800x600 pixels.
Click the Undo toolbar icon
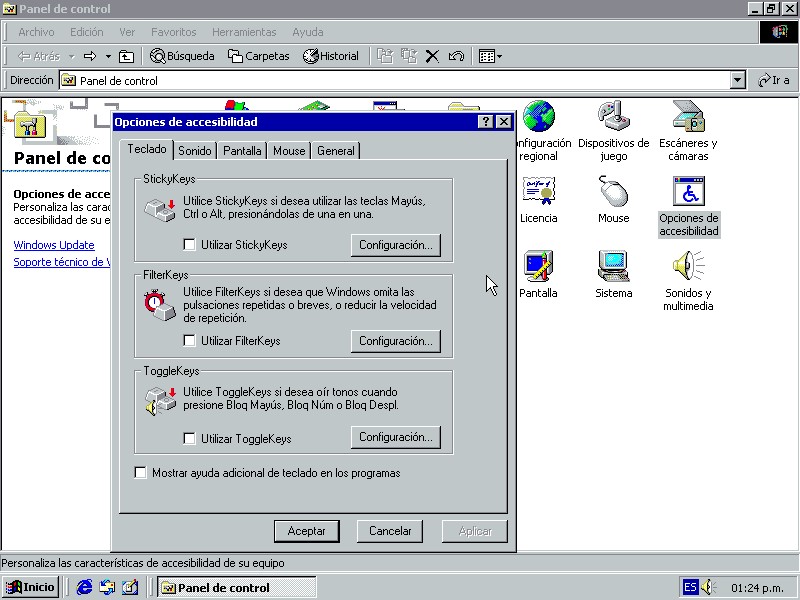click(456, 56)
